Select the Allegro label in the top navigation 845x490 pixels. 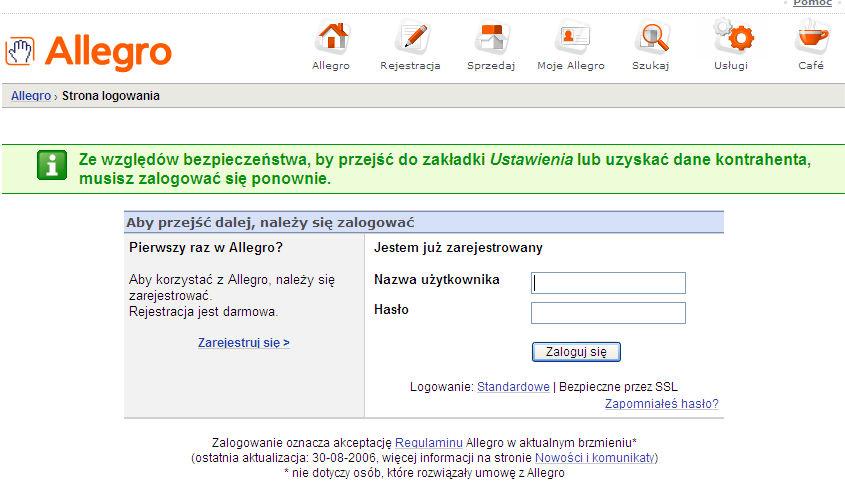pos(331,66)
